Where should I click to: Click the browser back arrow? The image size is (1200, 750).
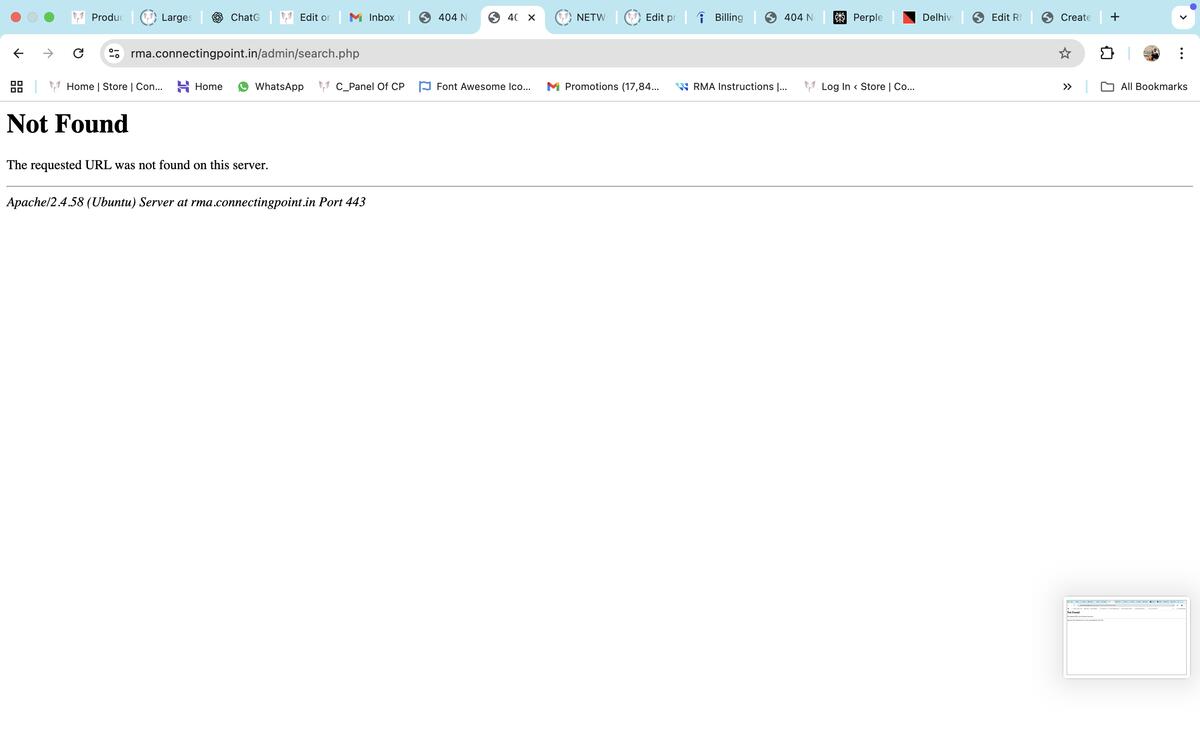coord(18,53)
